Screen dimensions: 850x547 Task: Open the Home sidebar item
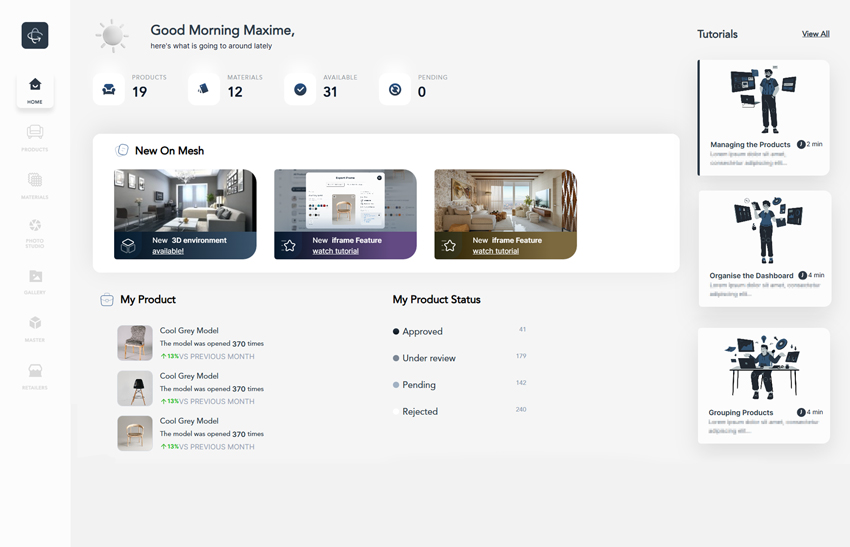point(35,90)
